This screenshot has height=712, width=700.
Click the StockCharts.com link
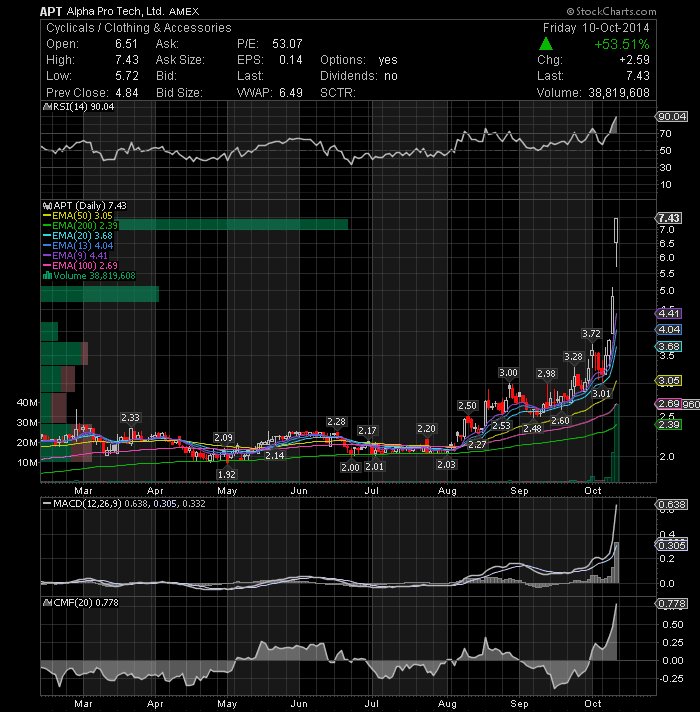(x=611, y=11)
